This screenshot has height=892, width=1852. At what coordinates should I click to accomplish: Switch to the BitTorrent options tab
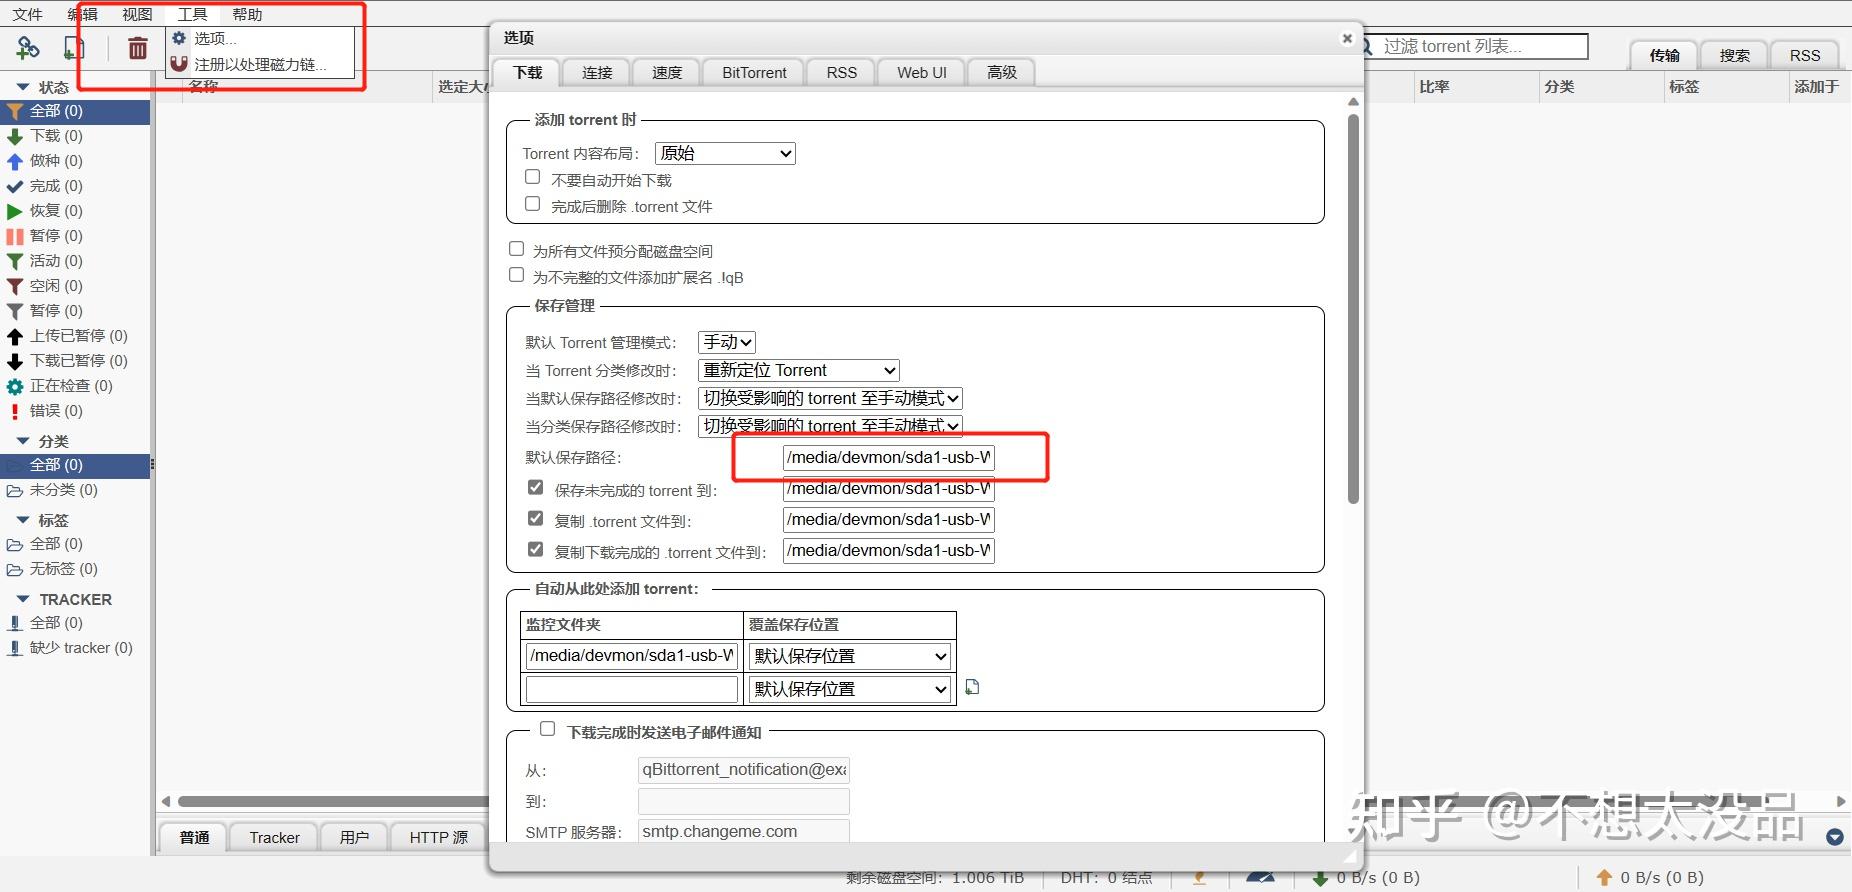point(754,73)
